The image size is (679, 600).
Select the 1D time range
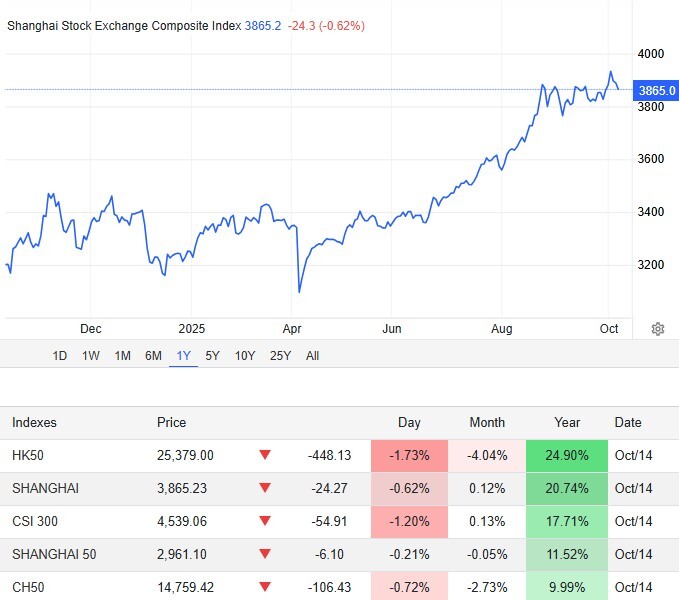pos(60,355)
